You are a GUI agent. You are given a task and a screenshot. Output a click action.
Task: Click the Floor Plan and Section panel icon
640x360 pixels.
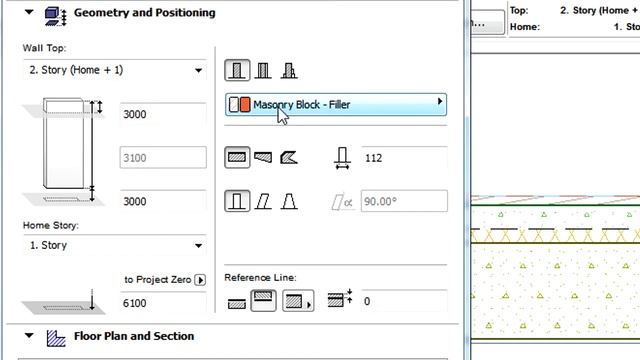click(56, 338)
